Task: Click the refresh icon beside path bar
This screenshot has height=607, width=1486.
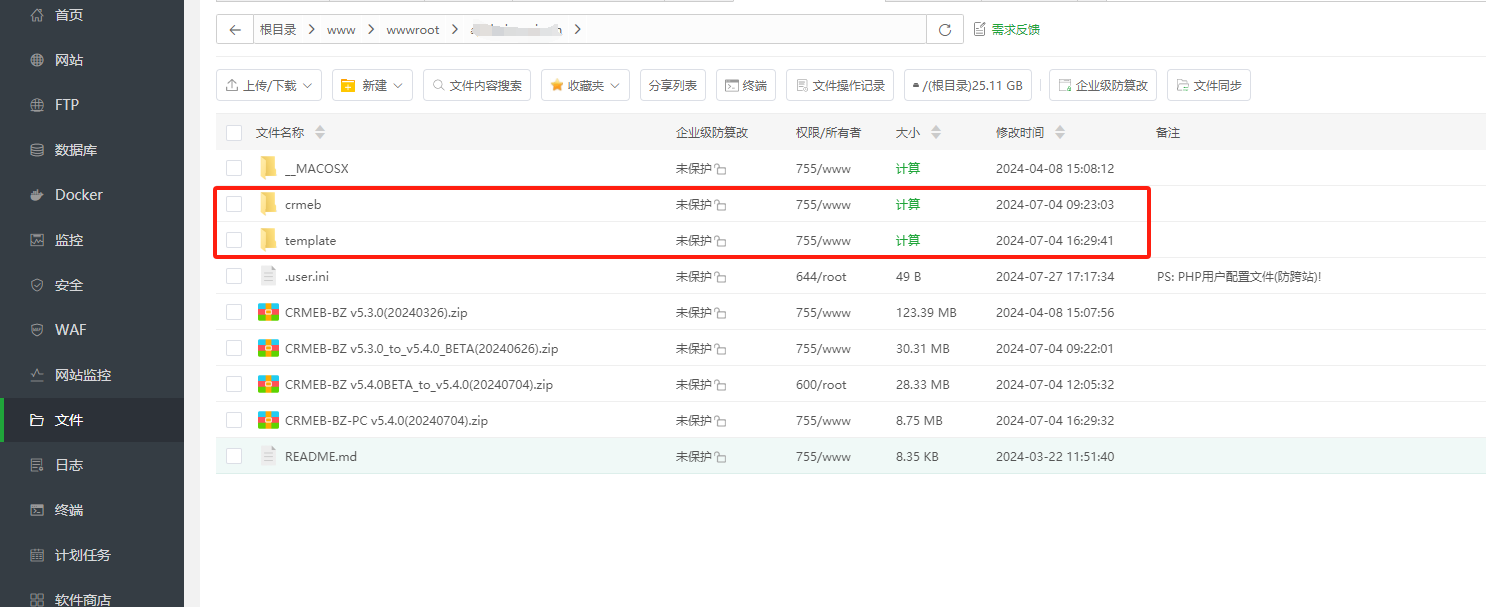Action: tap(945, 30)
